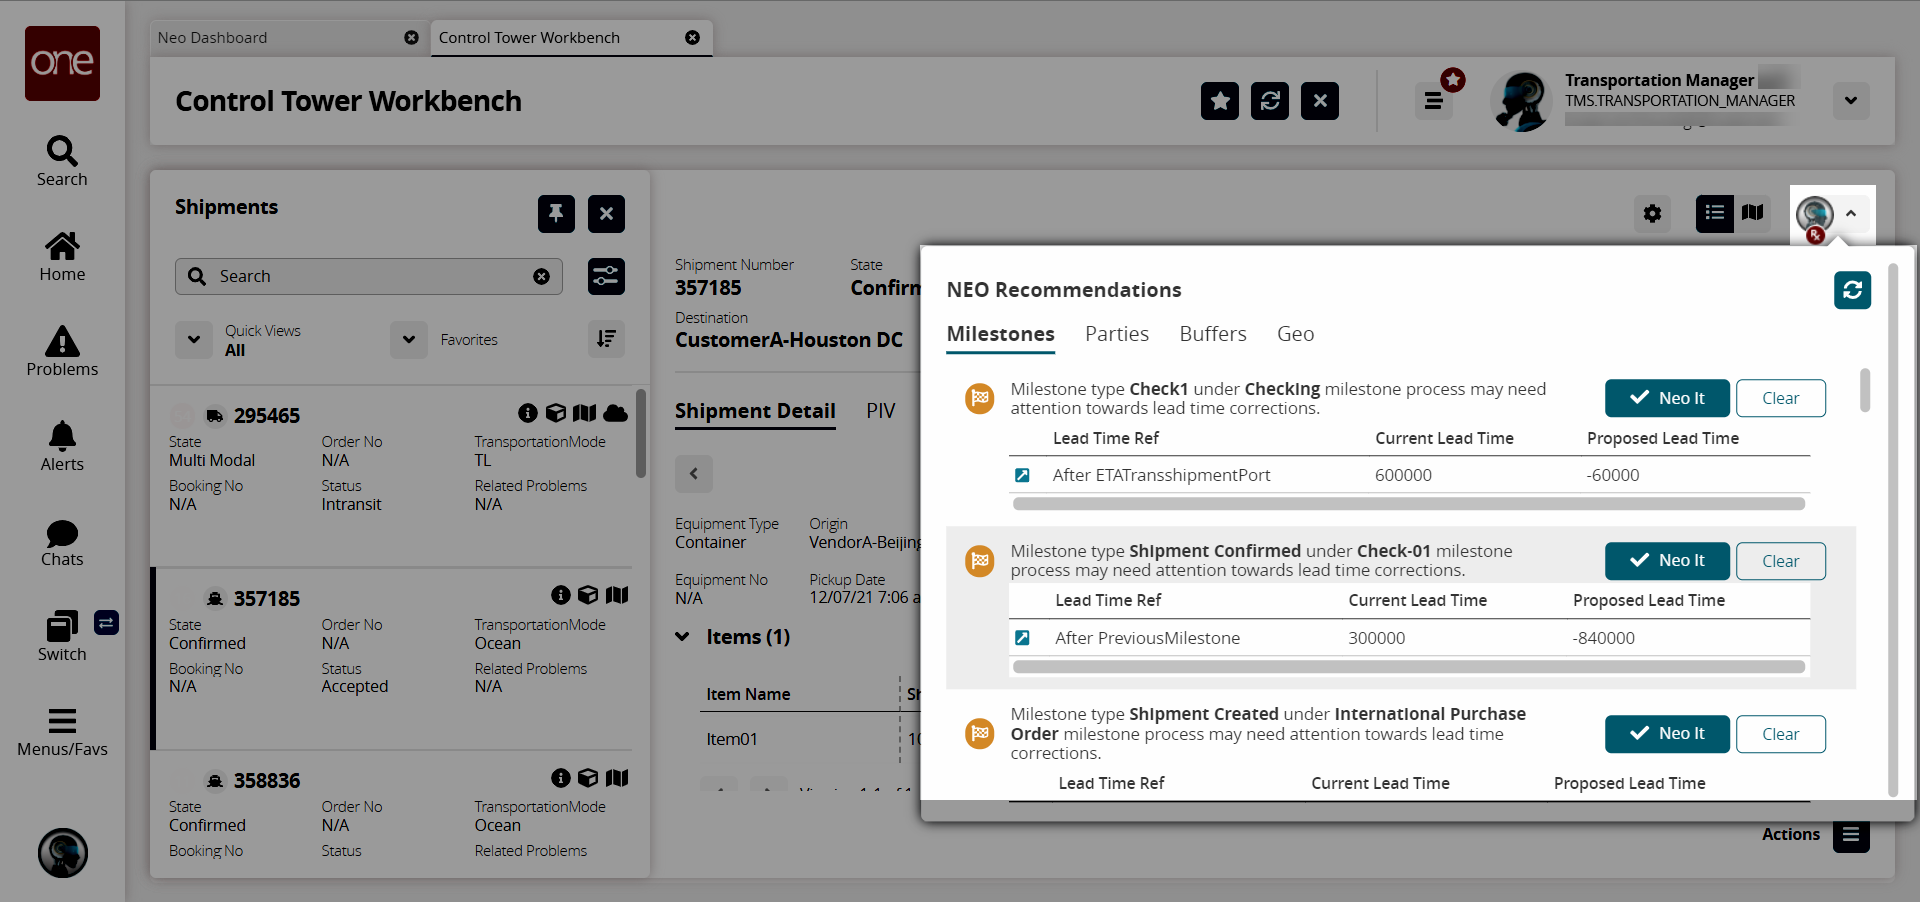Collapse the NEO recommendations avatar toggle
Screen dimensions: 1920x902
click(1850, 214)
